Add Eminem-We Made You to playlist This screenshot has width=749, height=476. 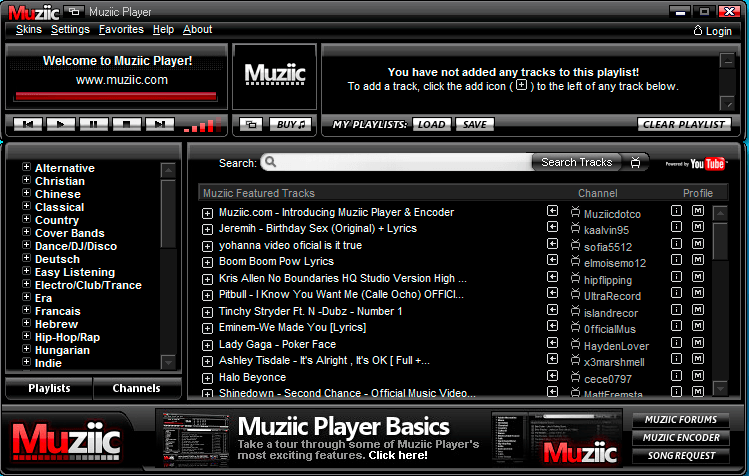tap(207, 328)
